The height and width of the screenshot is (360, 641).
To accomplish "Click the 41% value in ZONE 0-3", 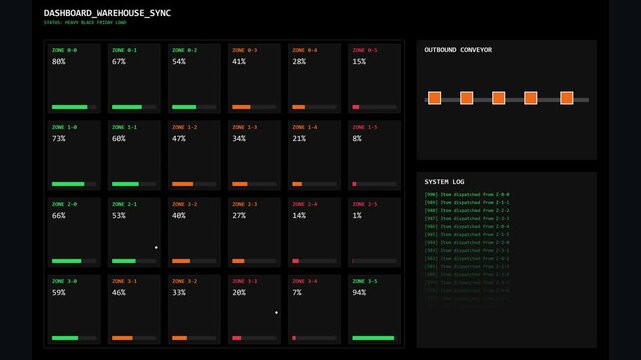I will click(239, 62).
